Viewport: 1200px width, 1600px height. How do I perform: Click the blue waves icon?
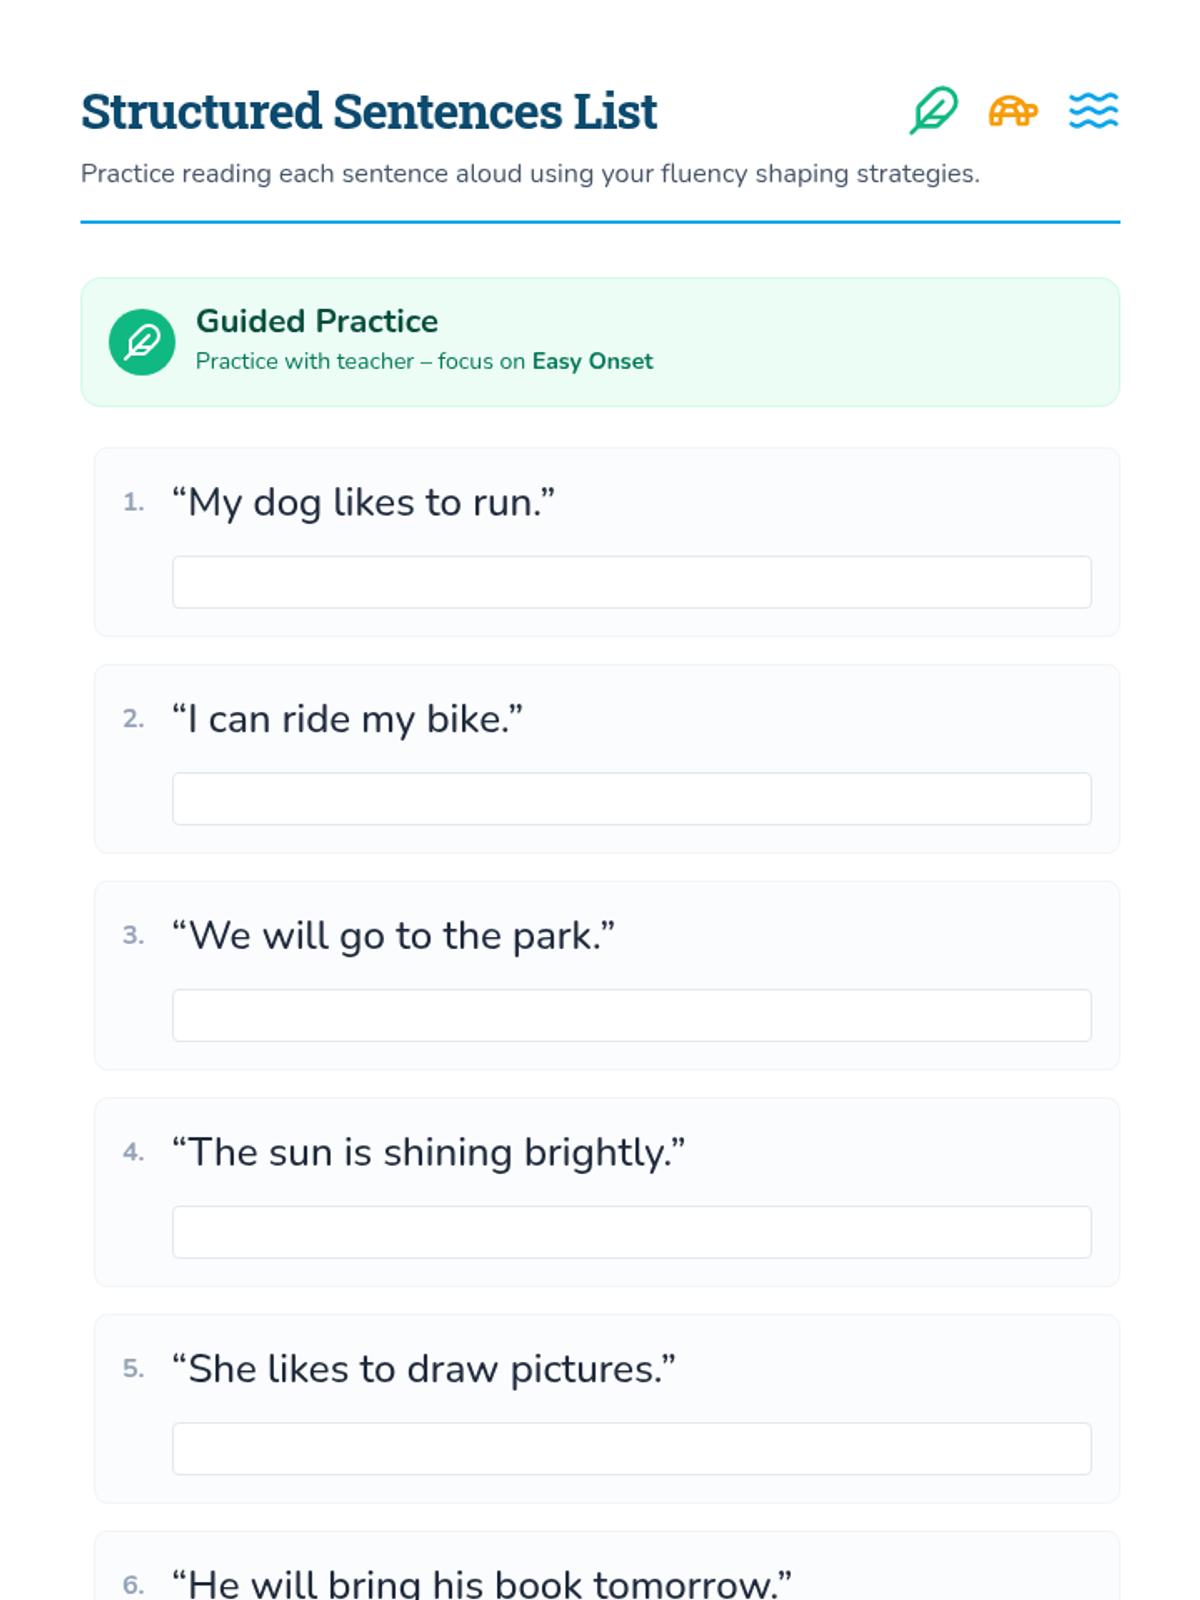coord(1093,110)
